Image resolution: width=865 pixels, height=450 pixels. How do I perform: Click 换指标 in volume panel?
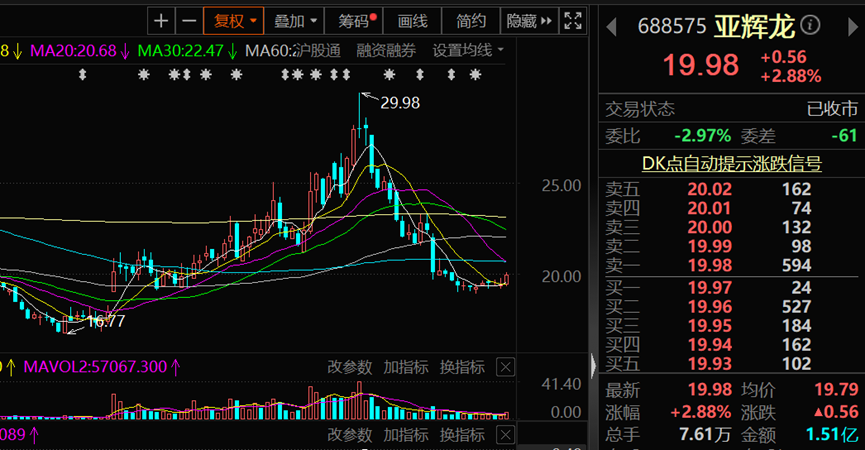pyautogui.click(x=462, y=367)
